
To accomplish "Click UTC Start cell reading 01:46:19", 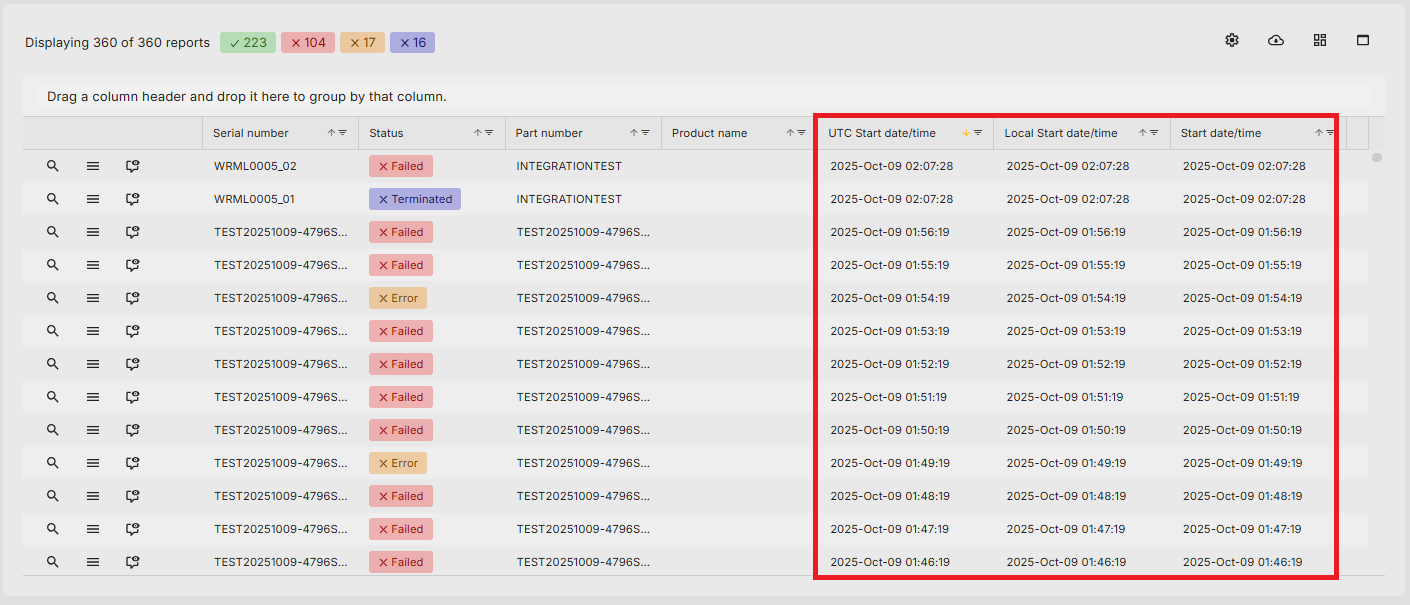I will (x=890, y=562).
